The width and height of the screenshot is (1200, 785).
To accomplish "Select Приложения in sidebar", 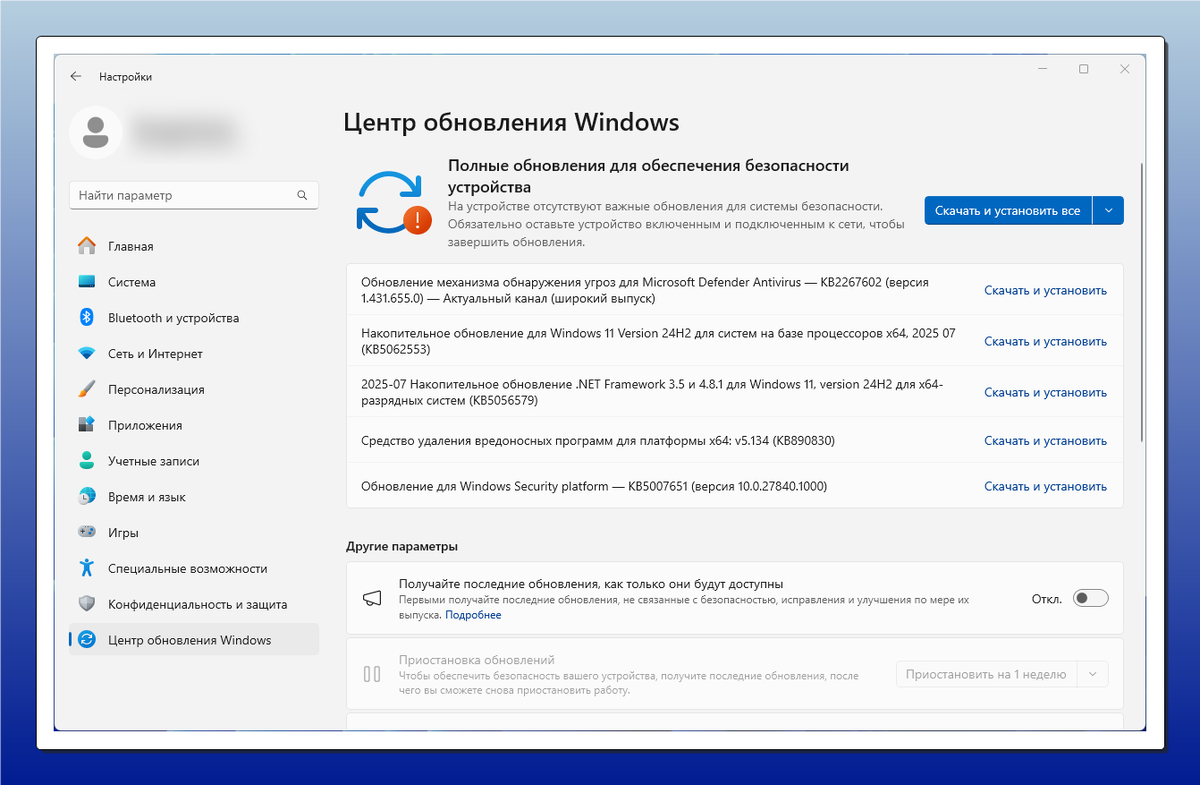I will click(194, 425).
